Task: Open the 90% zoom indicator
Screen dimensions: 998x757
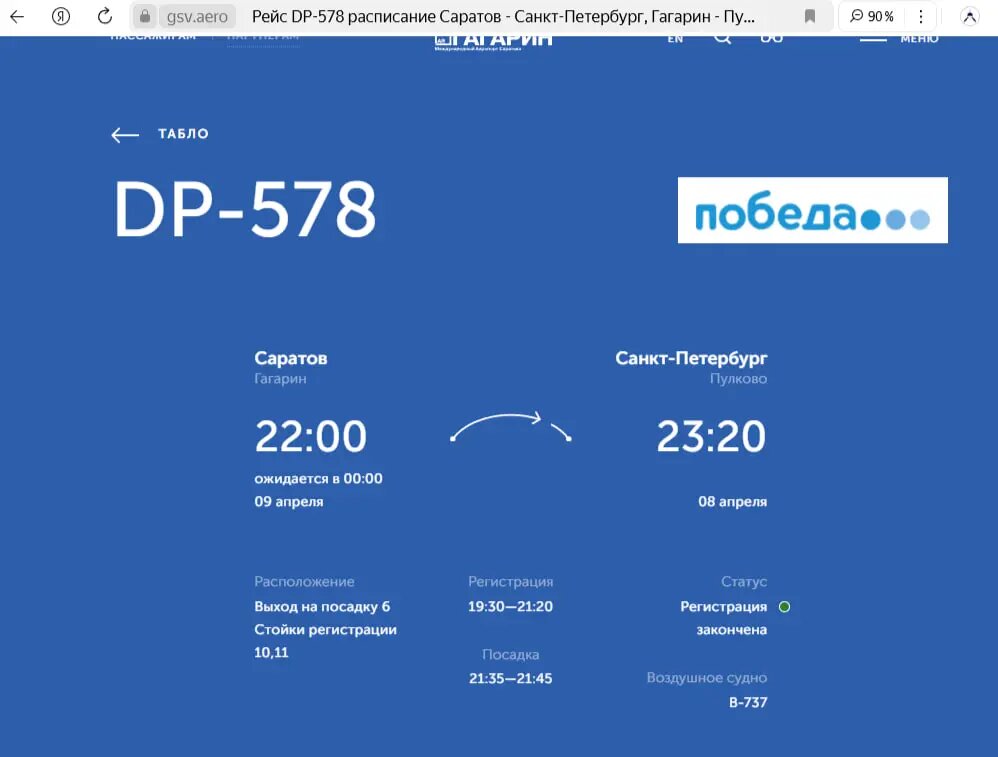Action: [x=872, y=17]
